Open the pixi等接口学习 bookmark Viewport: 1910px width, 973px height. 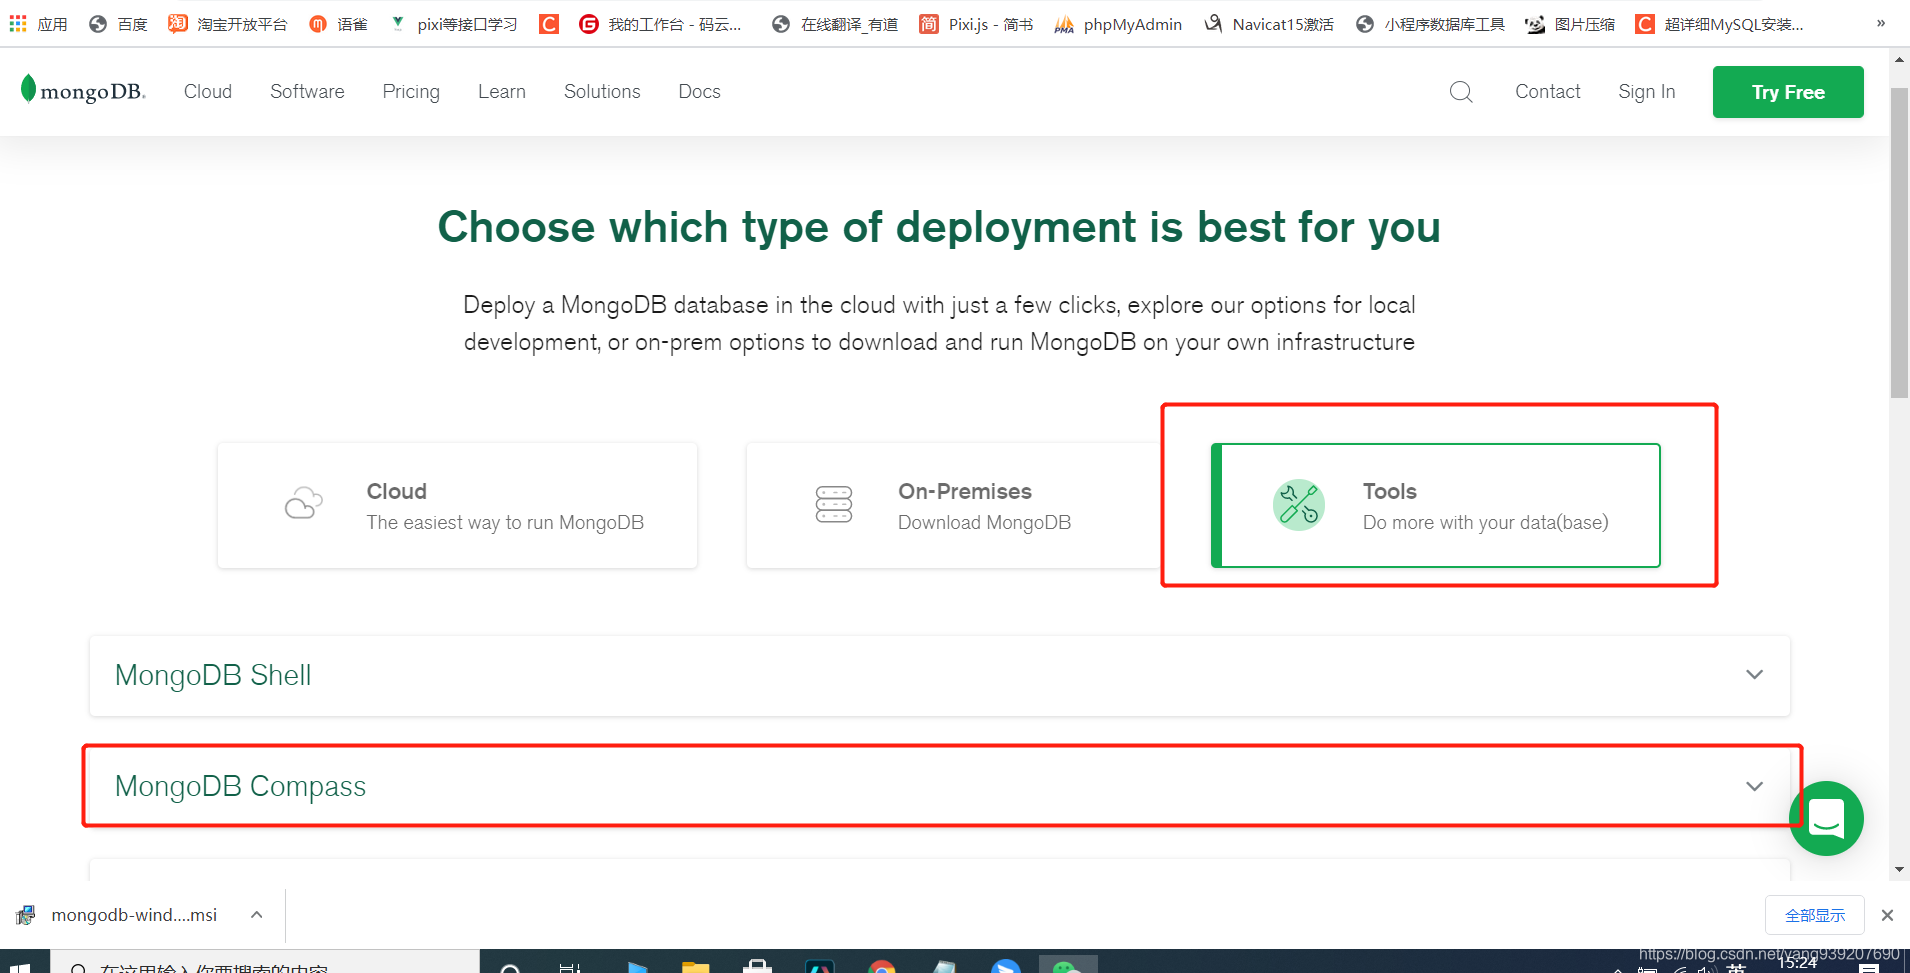(453, 24)
